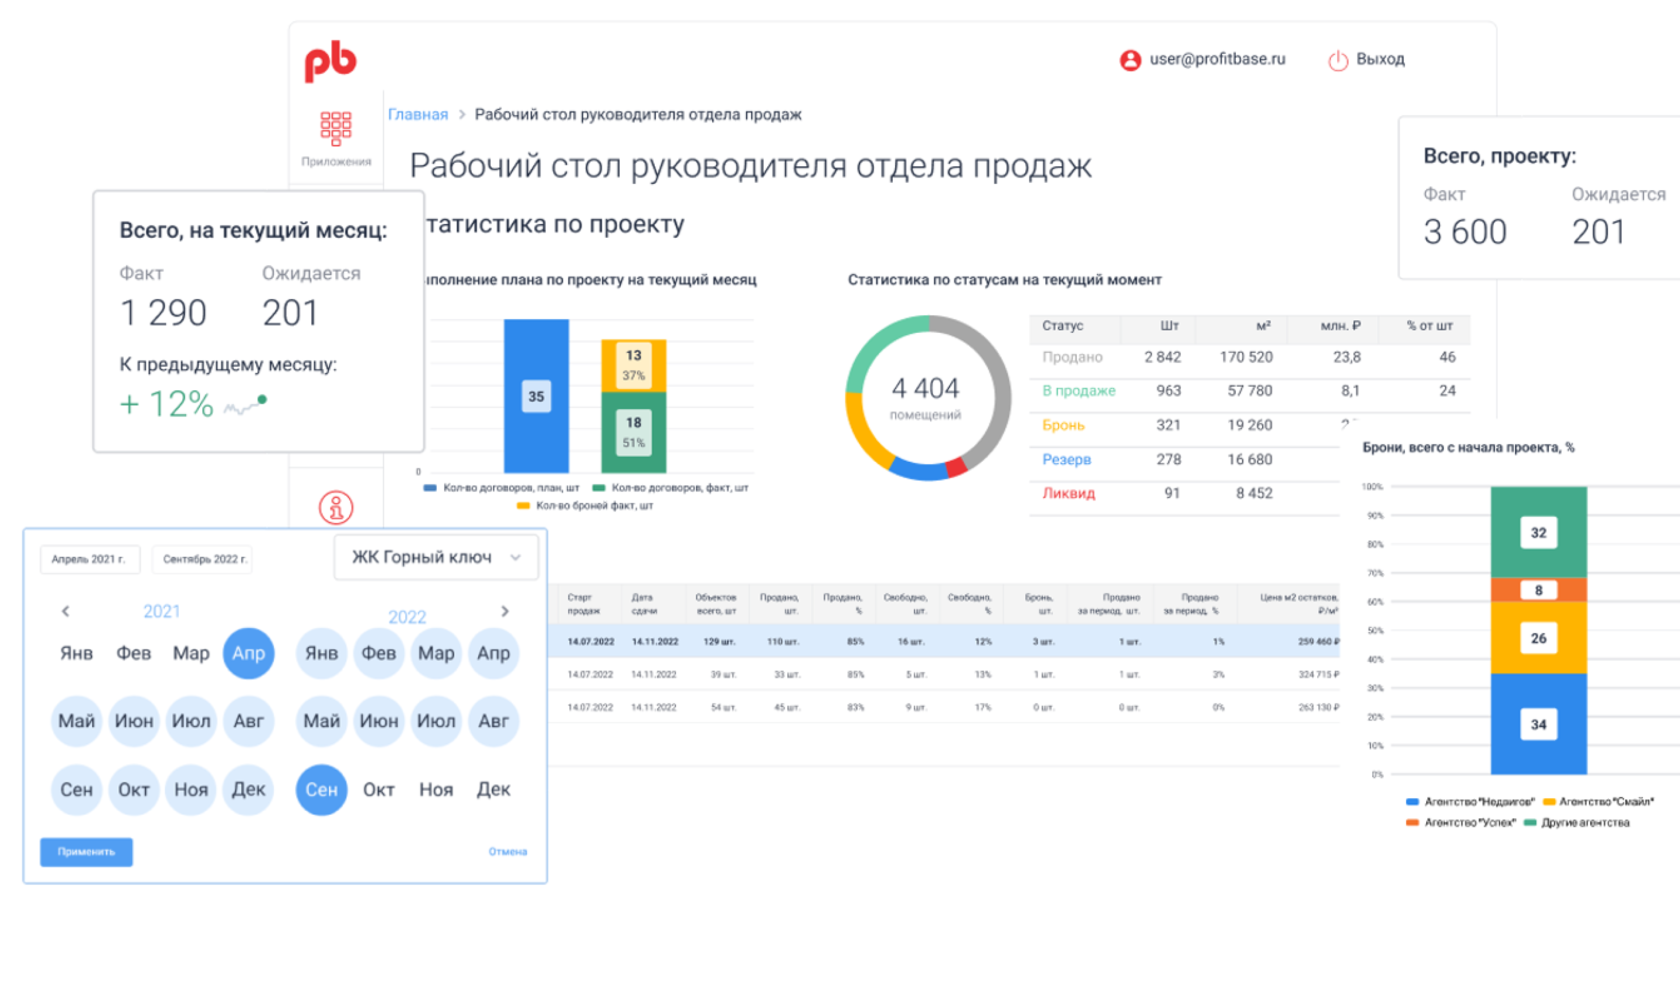Select Дек under year 2022
The image size is (1680, 981).
point(494,789)
